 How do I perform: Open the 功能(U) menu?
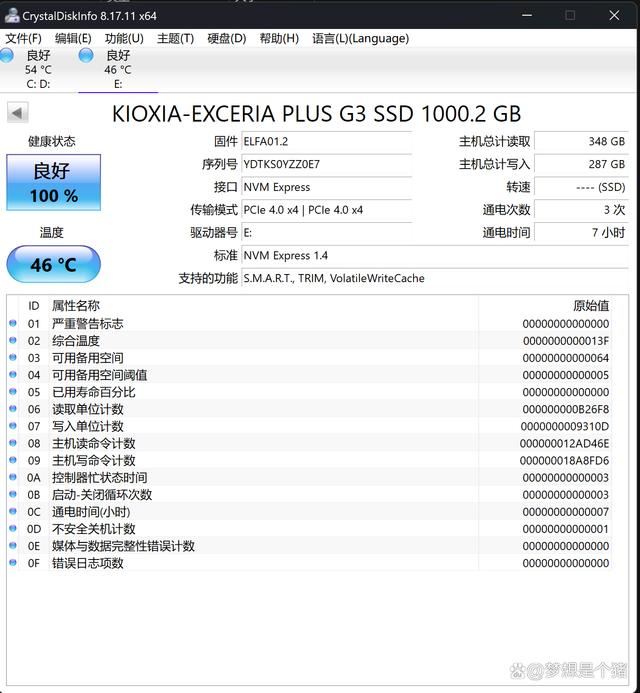coord(124,38)
